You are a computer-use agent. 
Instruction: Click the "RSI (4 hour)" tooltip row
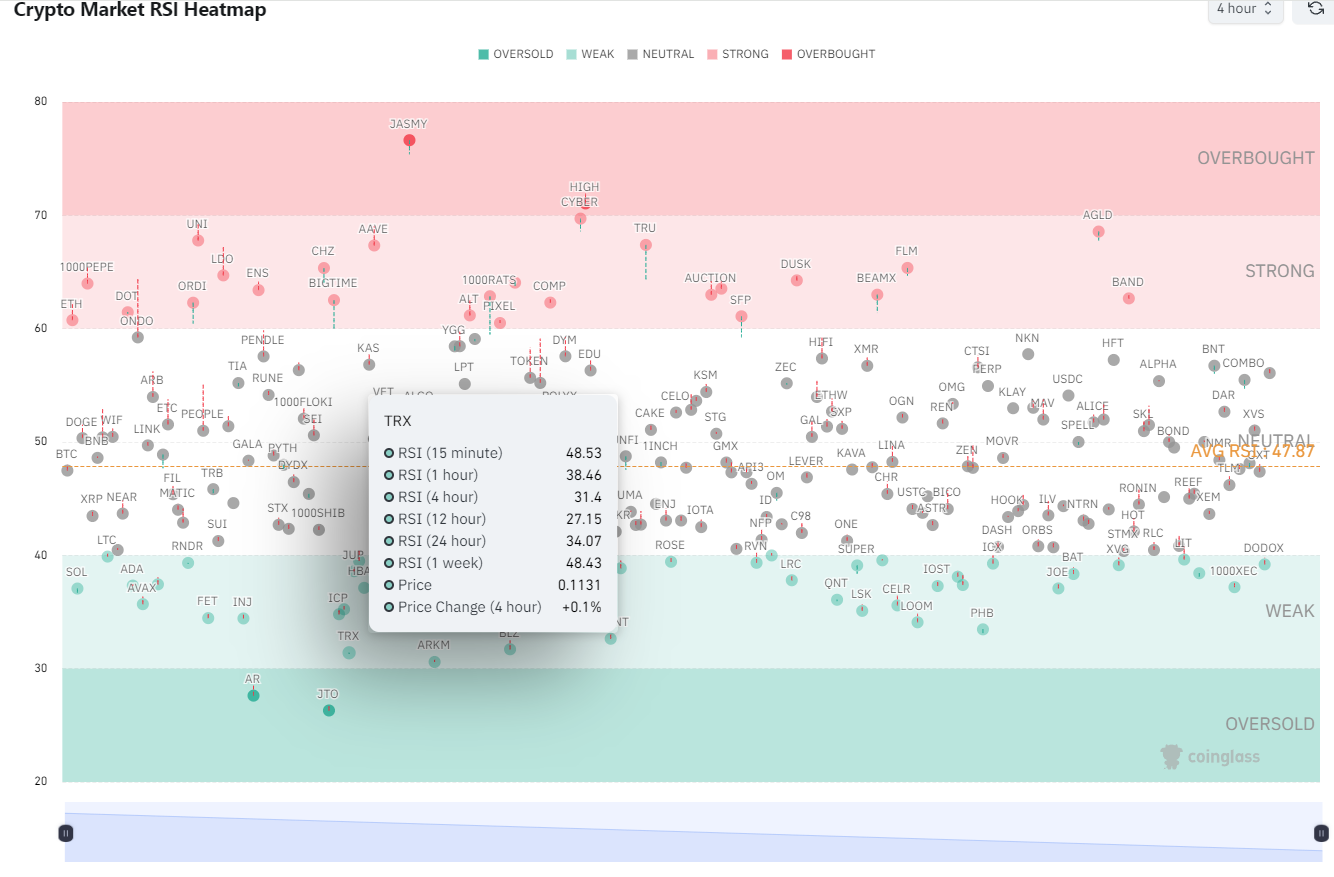pos(493,497)
